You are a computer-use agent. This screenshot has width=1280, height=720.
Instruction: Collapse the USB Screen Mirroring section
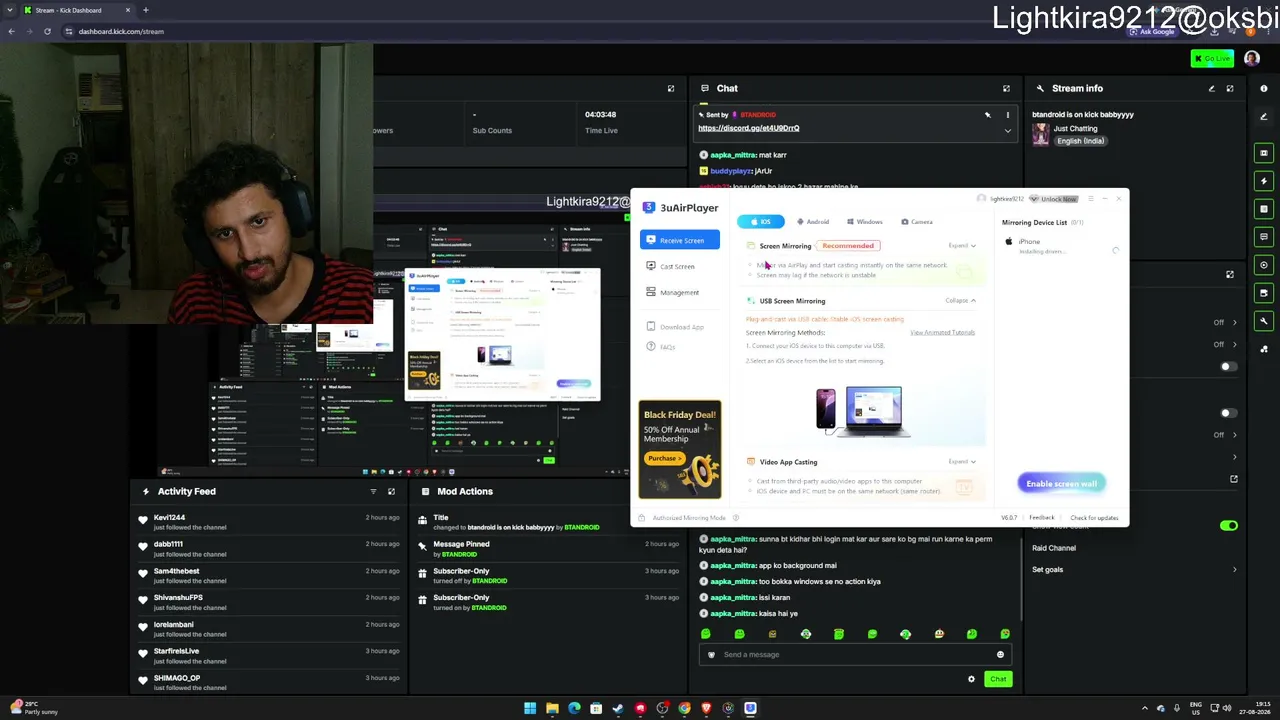pyautogui.click(x=960, y=300)
